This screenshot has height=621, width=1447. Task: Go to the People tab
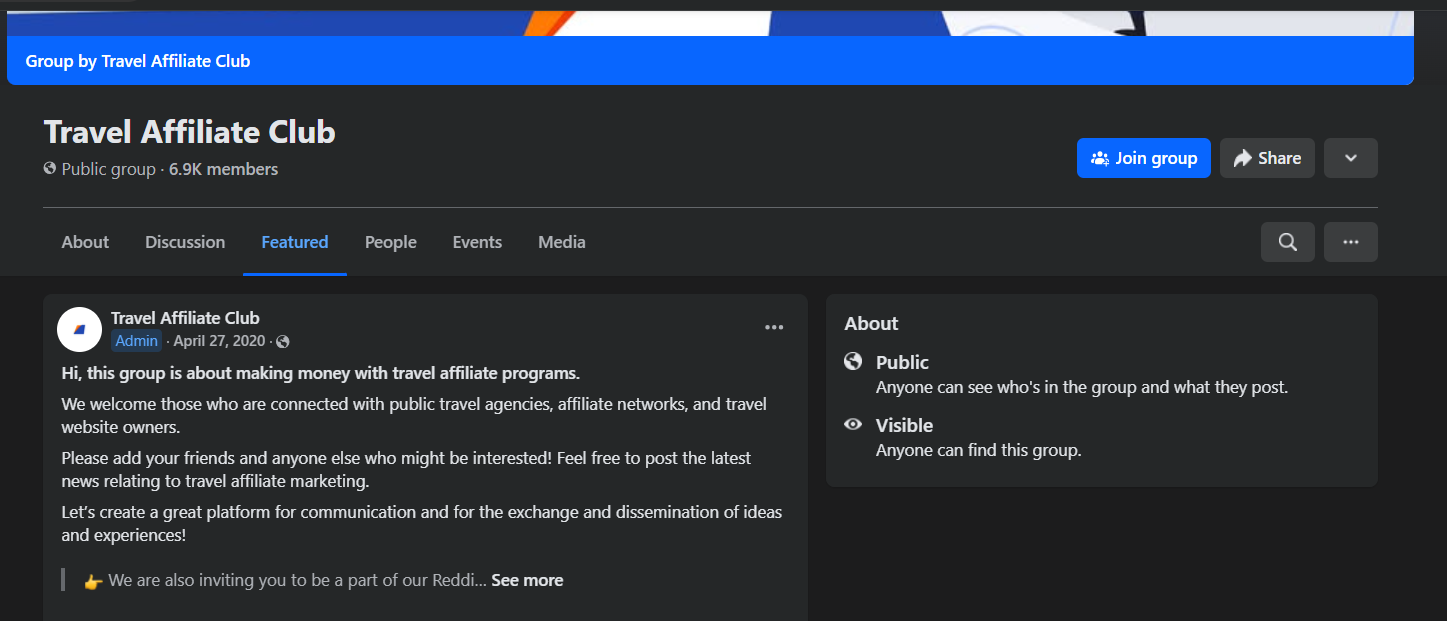390,242
